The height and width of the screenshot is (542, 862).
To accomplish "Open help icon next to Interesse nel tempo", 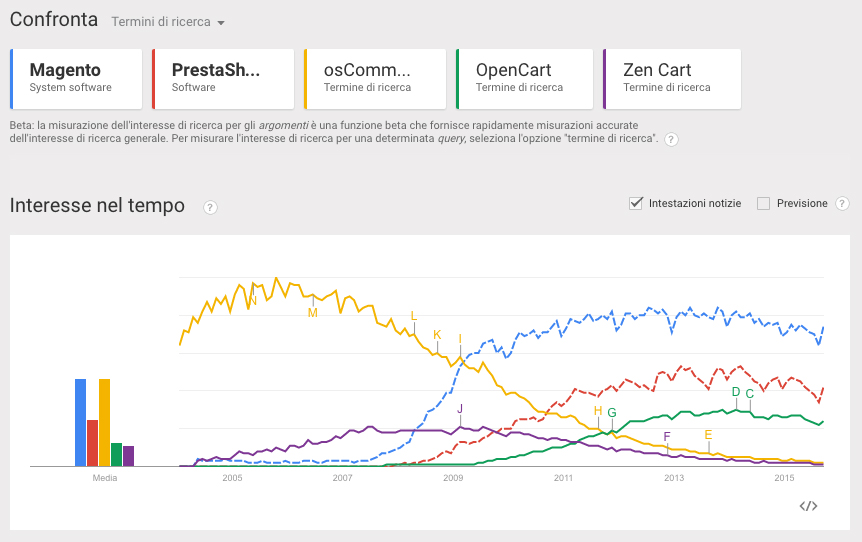I will point(210,207).
